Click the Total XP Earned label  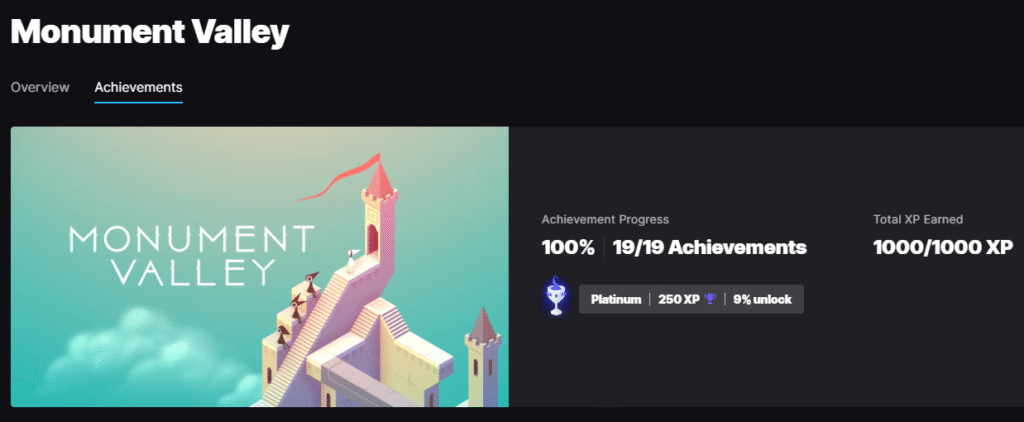(x=918, y=220)
